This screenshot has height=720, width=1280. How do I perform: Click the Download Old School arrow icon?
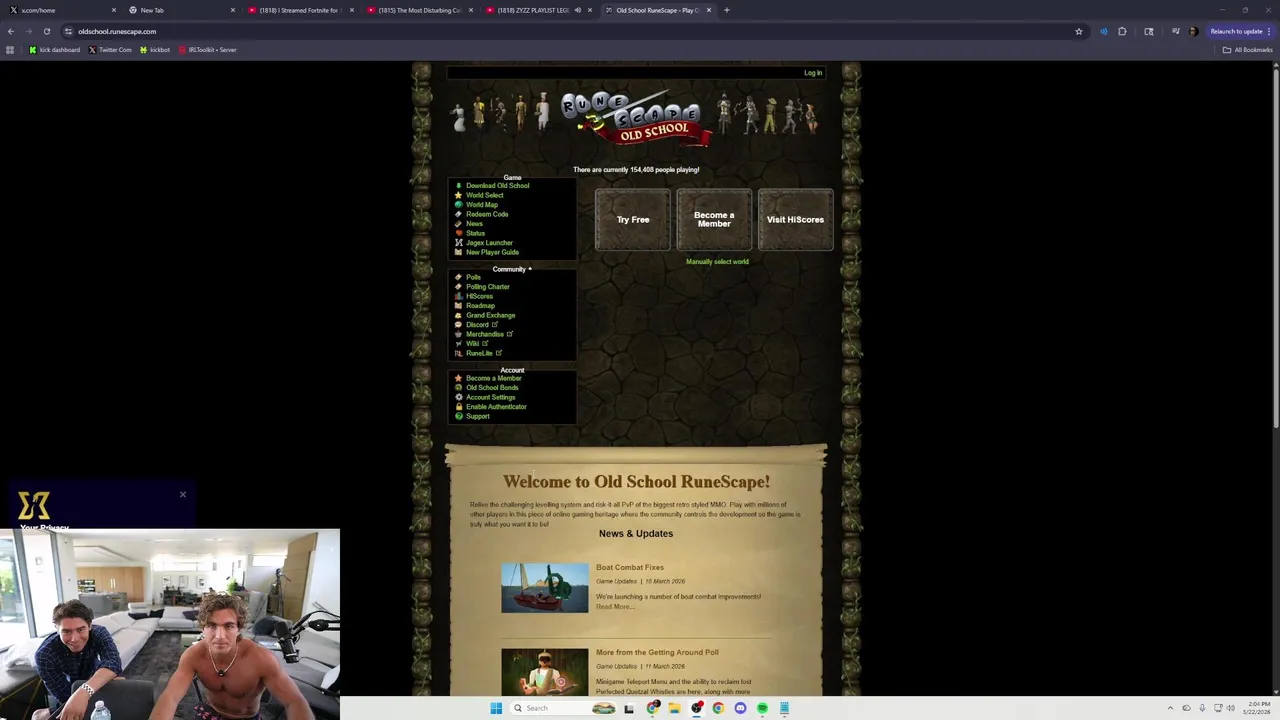(458, 186)
